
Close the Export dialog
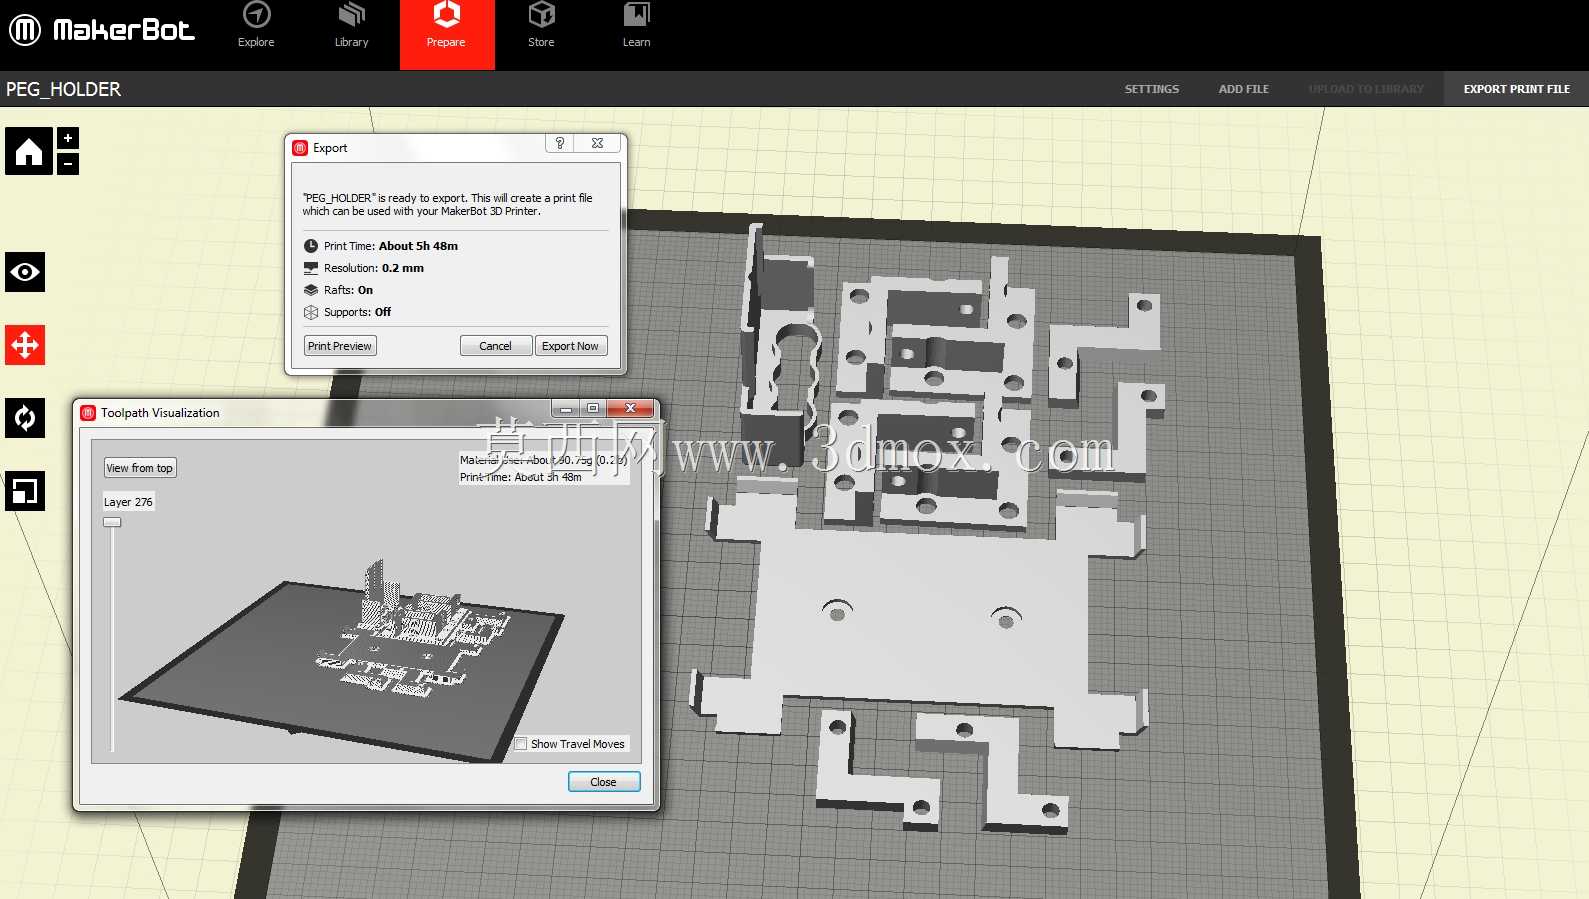(x=597, y=143)
